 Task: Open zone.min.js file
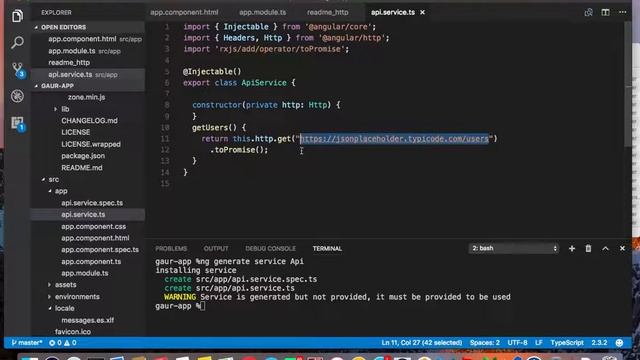(x=88, y=98)
